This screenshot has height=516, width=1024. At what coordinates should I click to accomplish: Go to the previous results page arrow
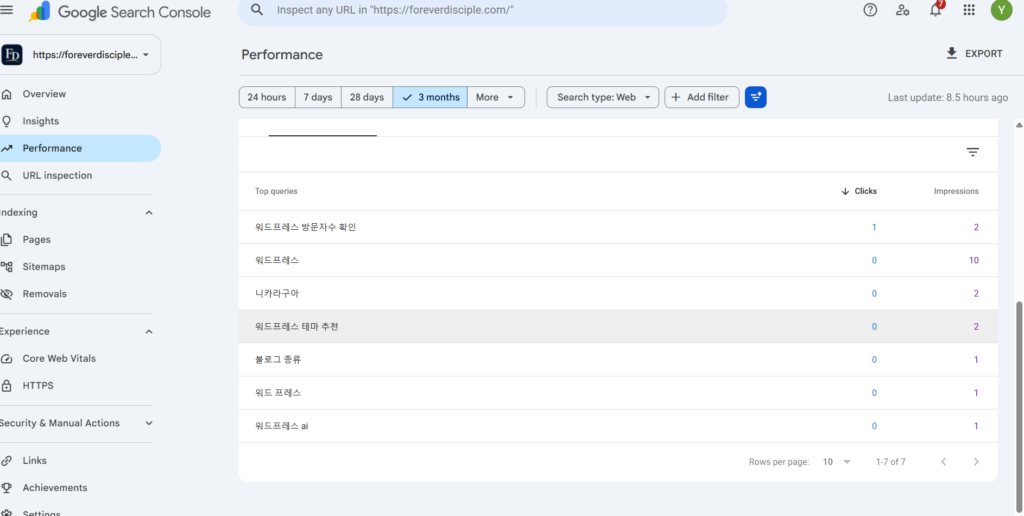coord(943,462)
